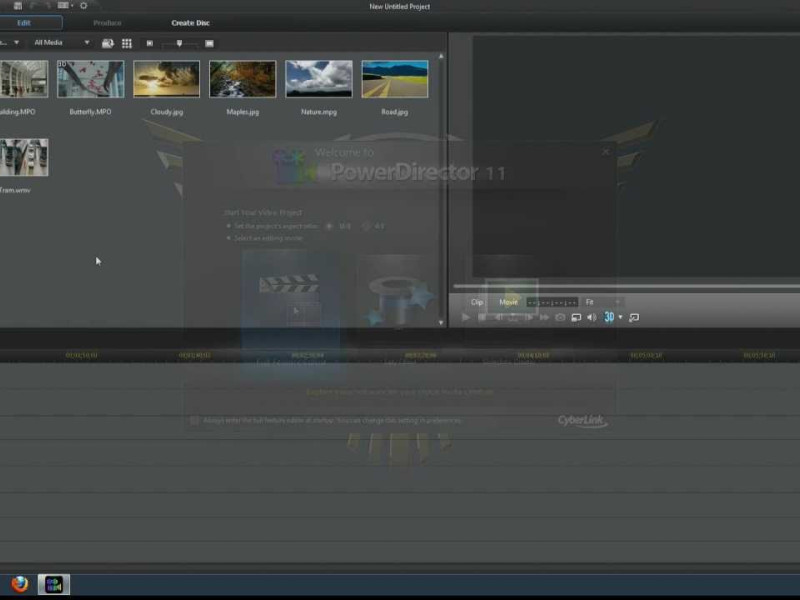This screenshot has height=600, width=800.
Task: Open the settings gear icon
Action: pos(83,6)
